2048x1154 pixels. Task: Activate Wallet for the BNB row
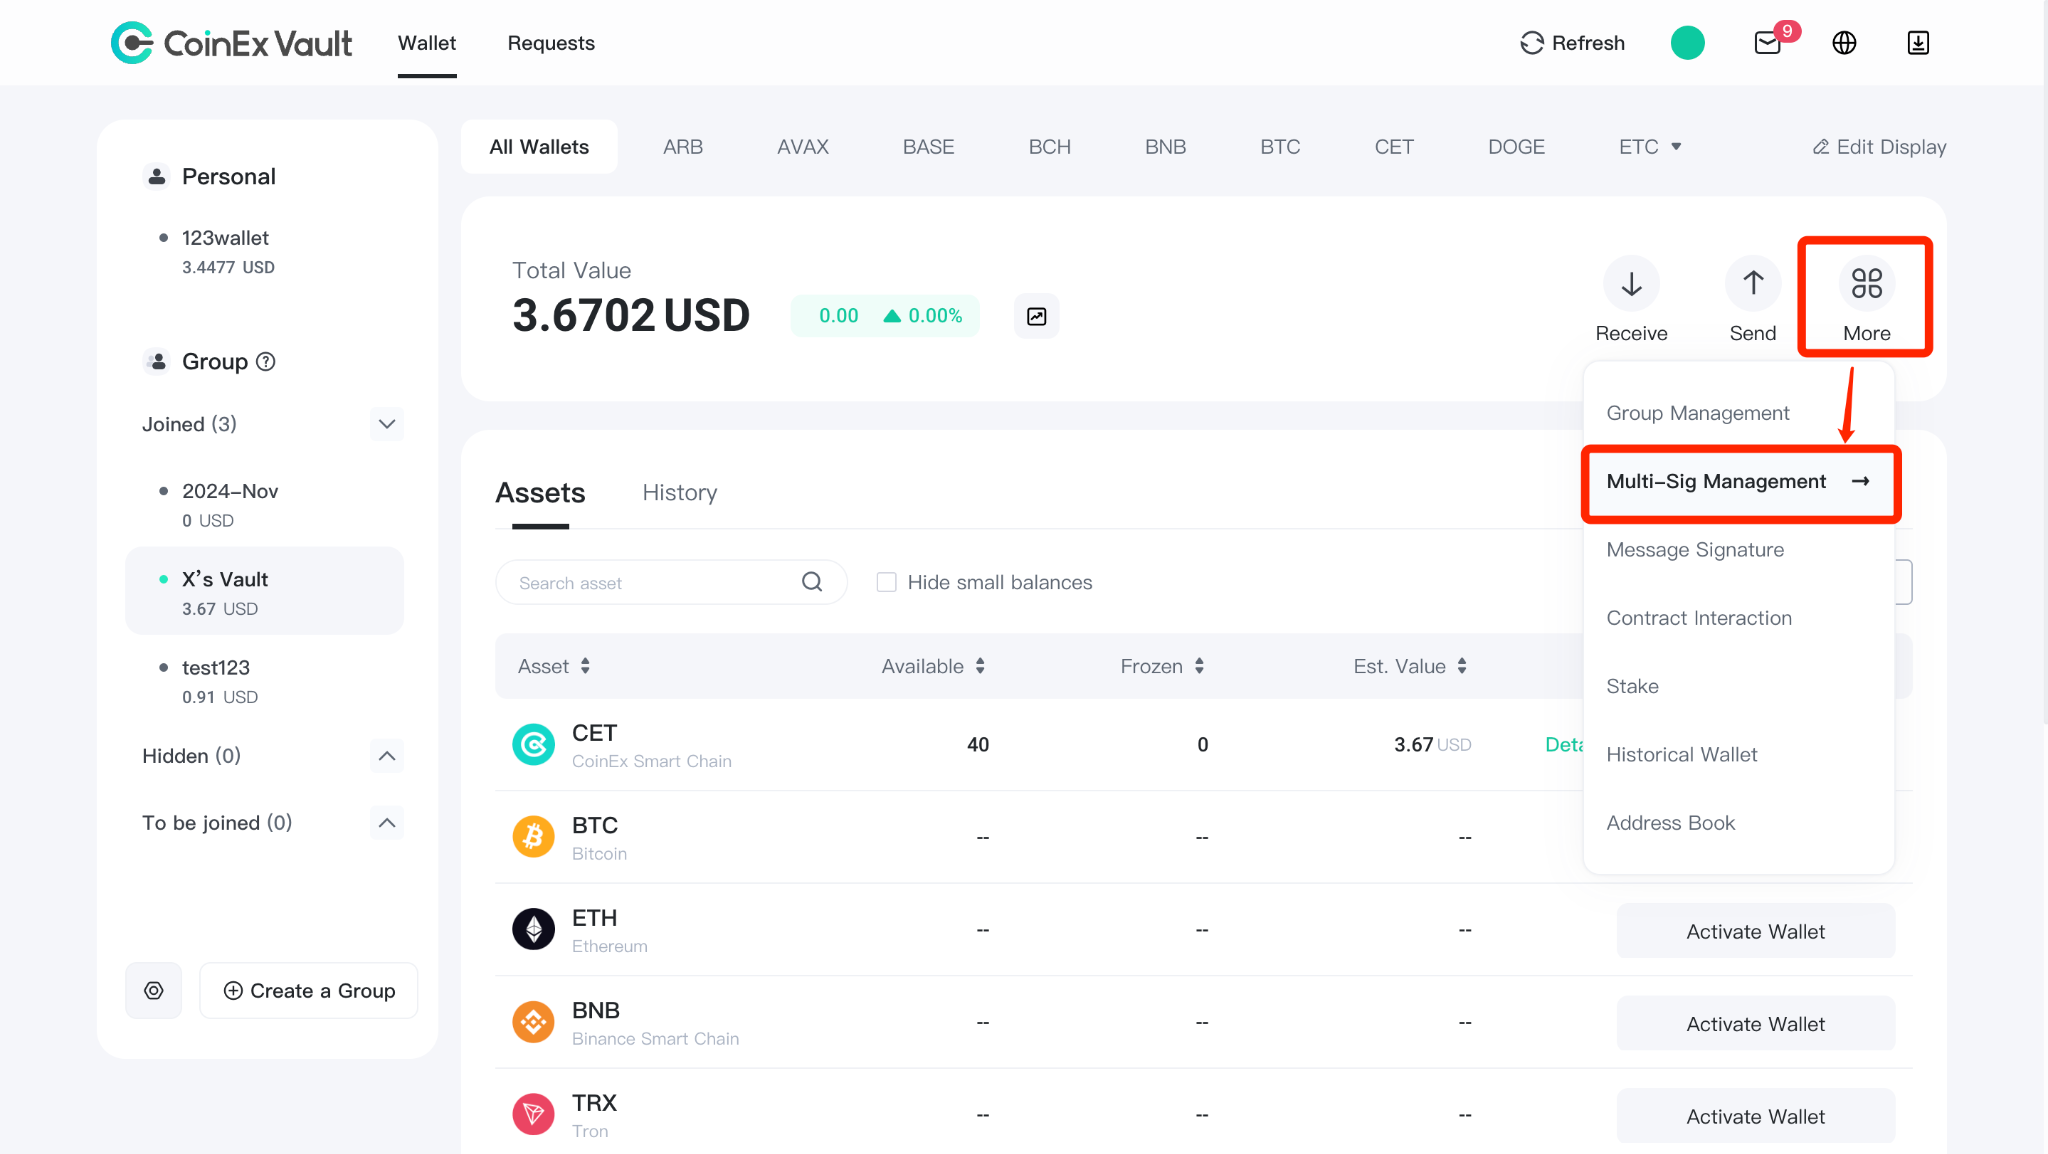pos(1755,1023)
